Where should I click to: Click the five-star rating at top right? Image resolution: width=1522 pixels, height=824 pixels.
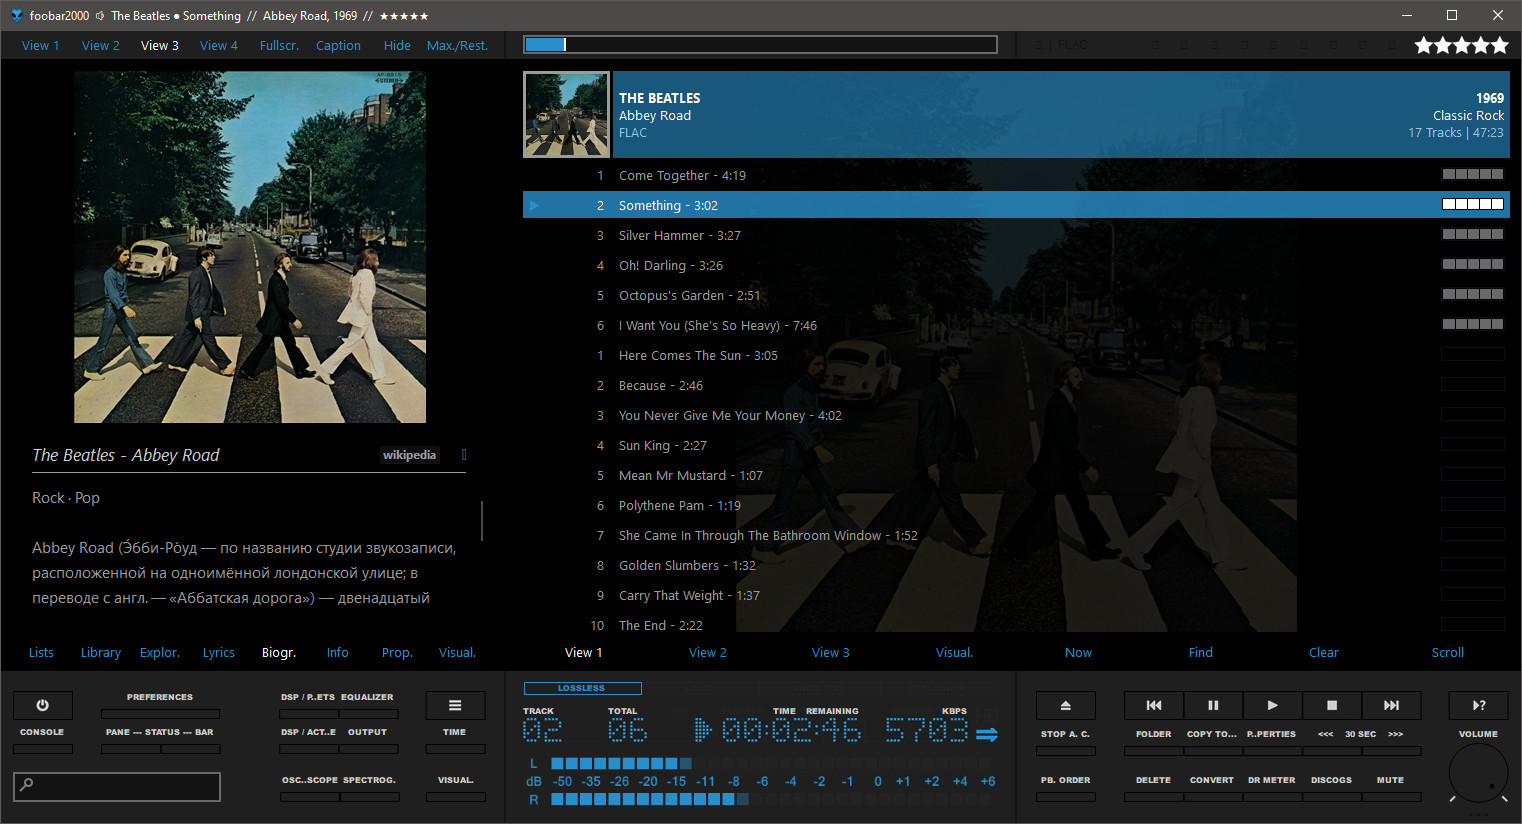point(1461,45)
